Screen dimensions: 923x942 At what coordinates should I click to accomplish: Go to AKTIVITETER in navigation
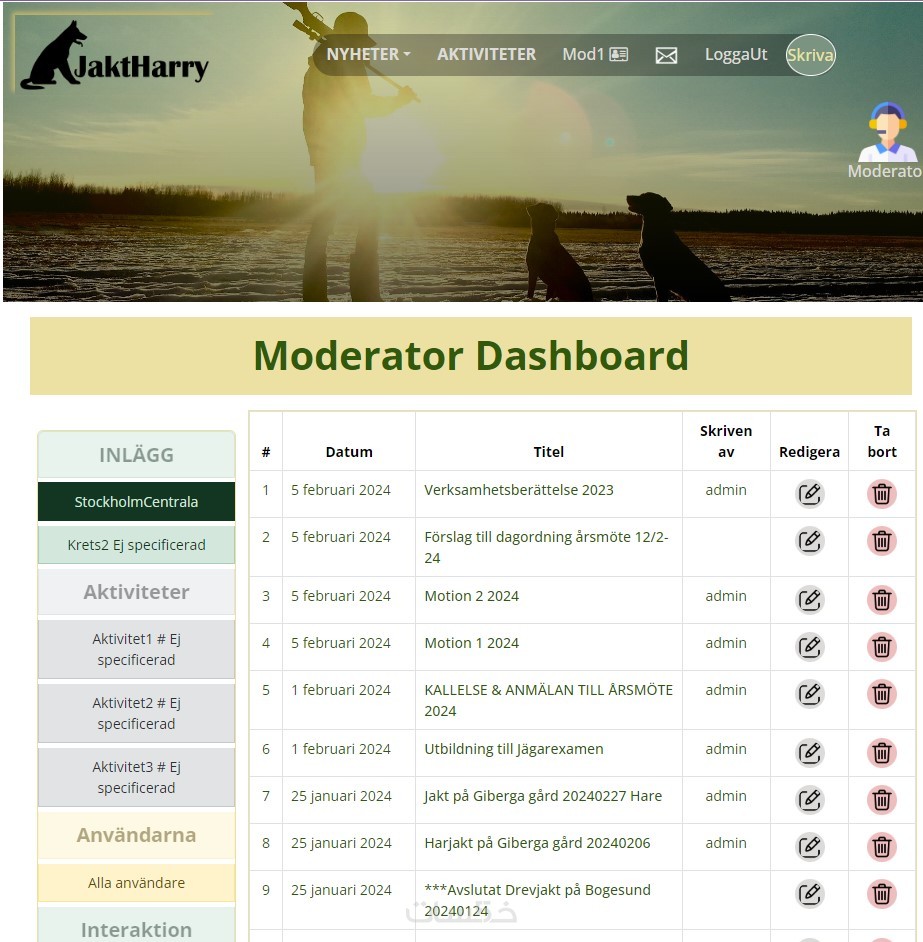[486, 55]
